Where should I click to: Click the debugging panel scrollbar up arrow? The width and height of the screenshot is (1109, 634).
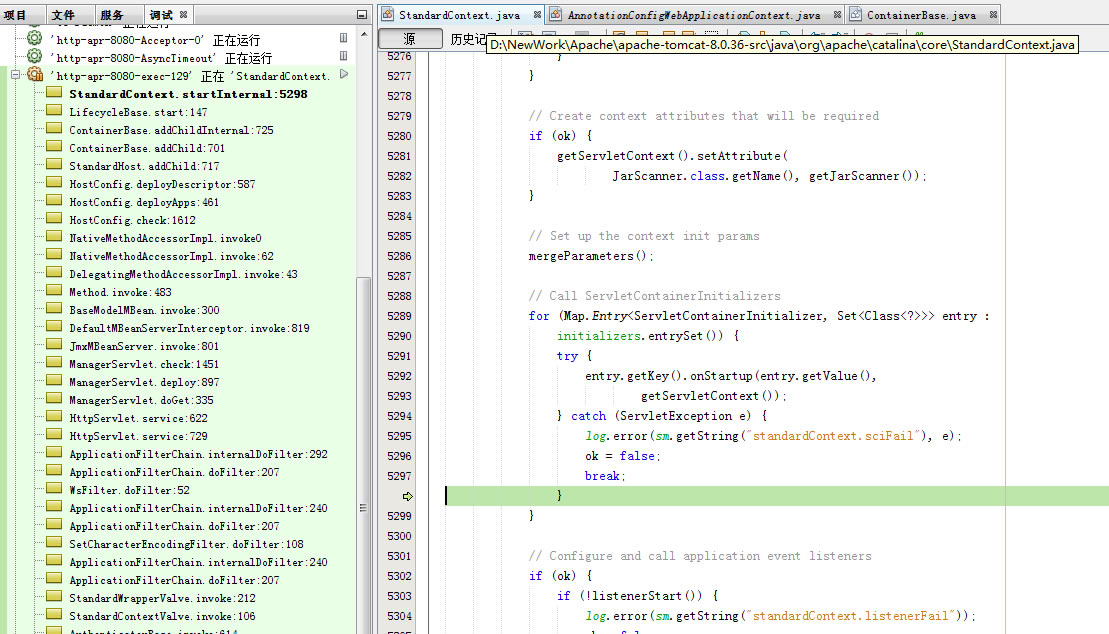click(x=364, y=34)
